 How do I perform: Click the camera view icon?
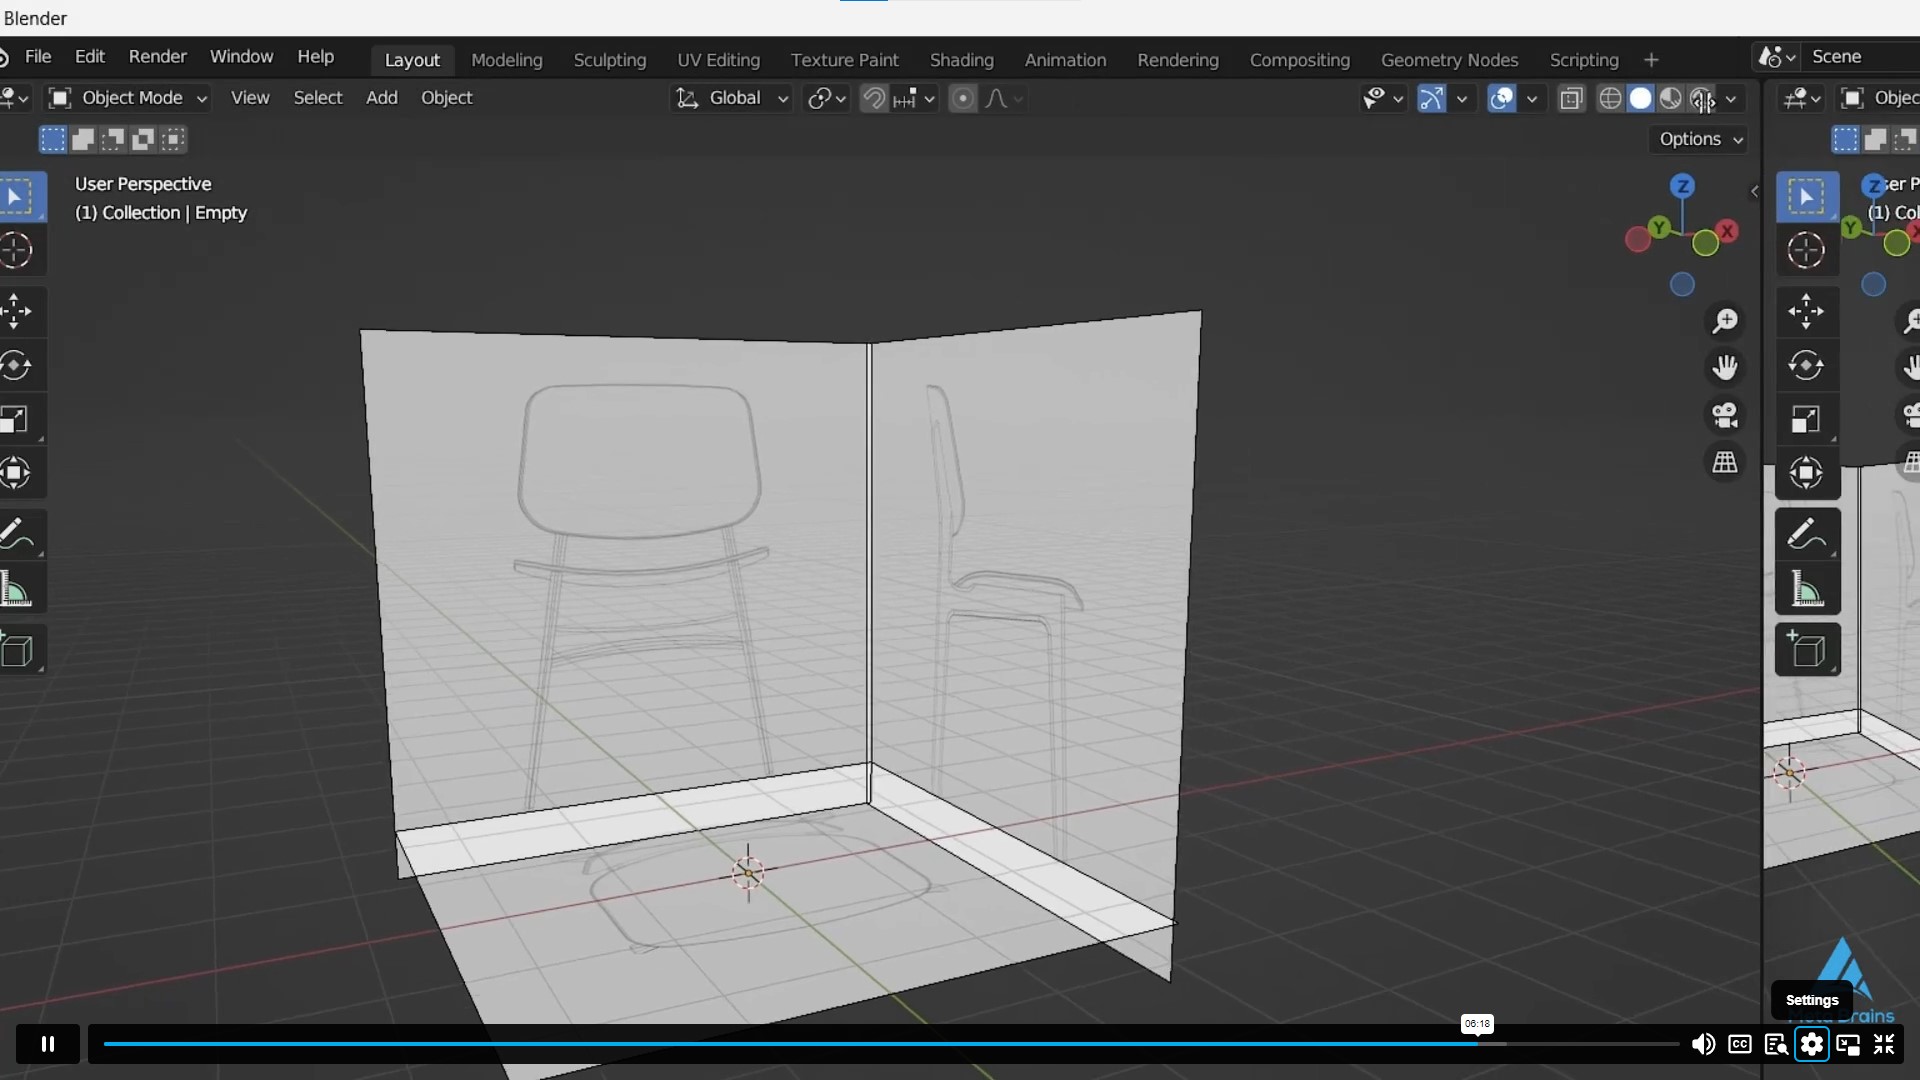(1725, 414)
